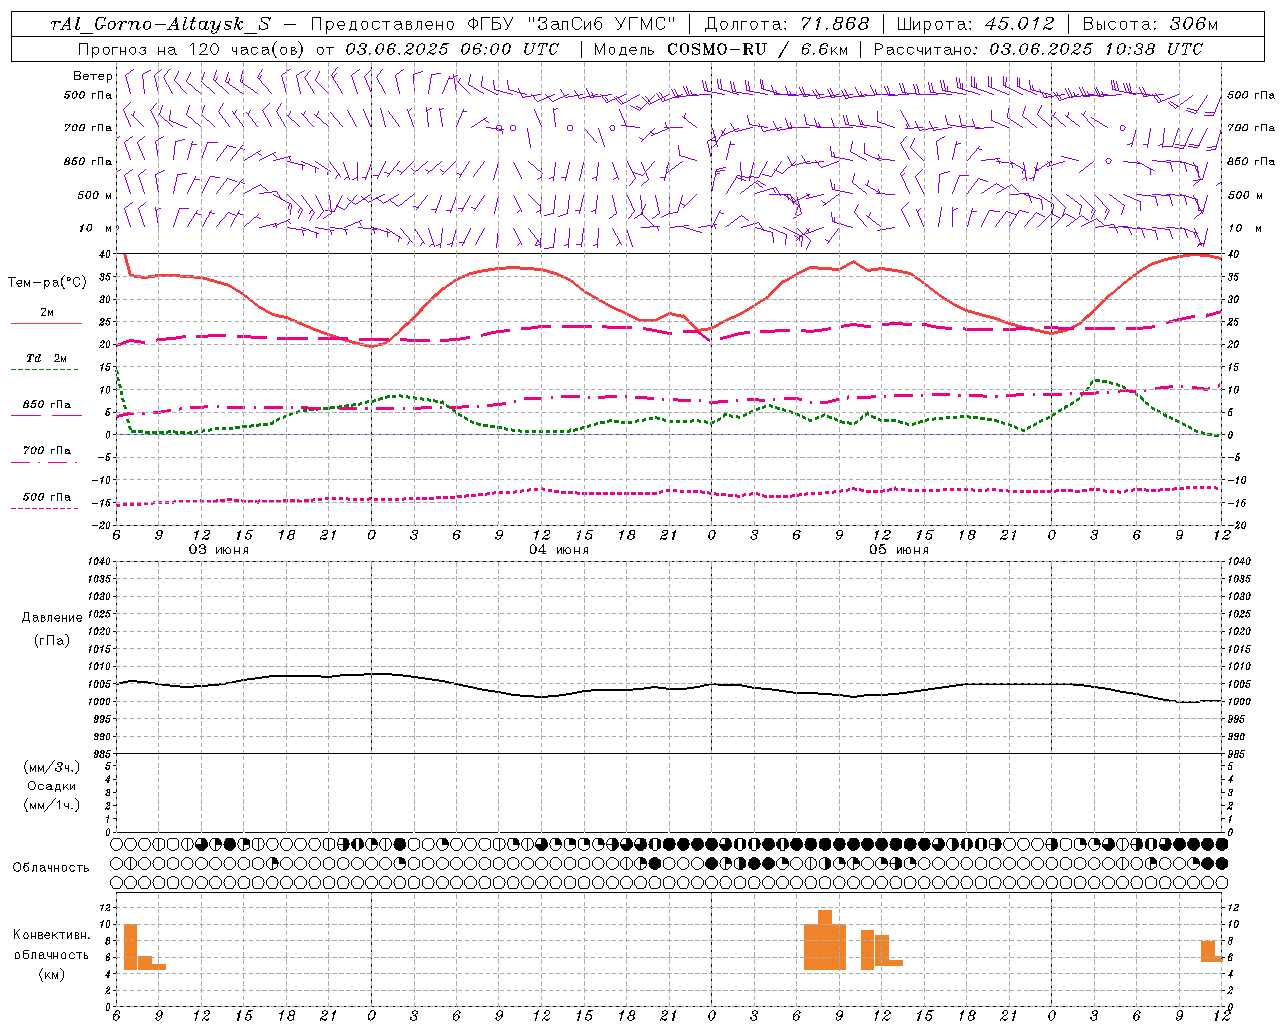The width and height of the screenshot is (1280, 1024).
Task: Click the dotted line under legend 500 гПа
Action: [44, 508]
